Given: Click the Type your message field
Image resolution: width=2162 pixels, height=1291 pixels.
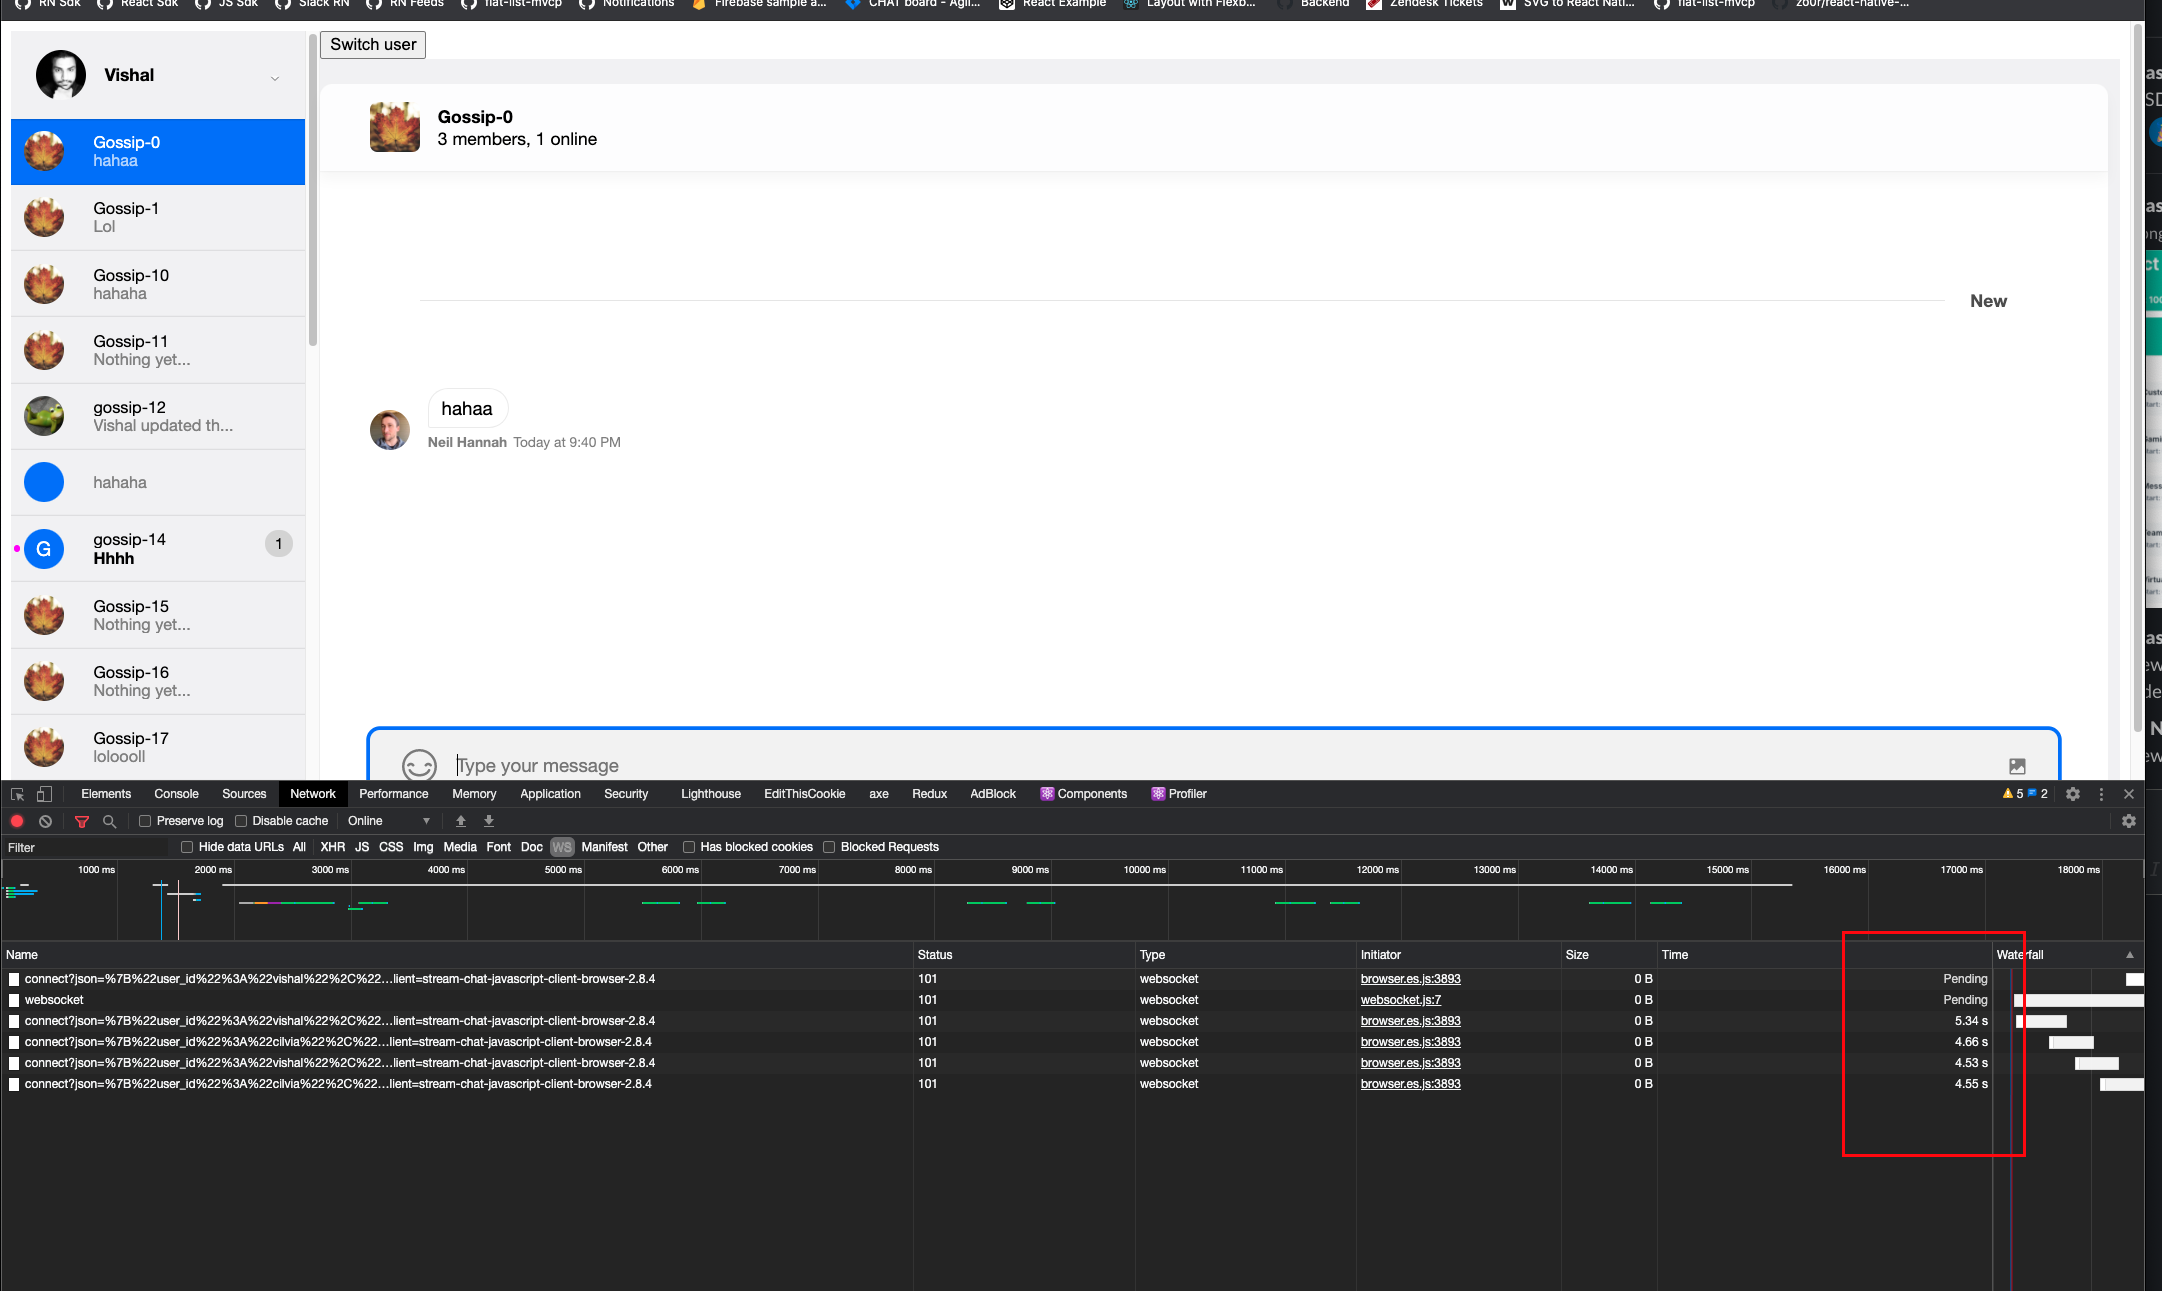Looking at the screenshot, I should point(1200,766).
